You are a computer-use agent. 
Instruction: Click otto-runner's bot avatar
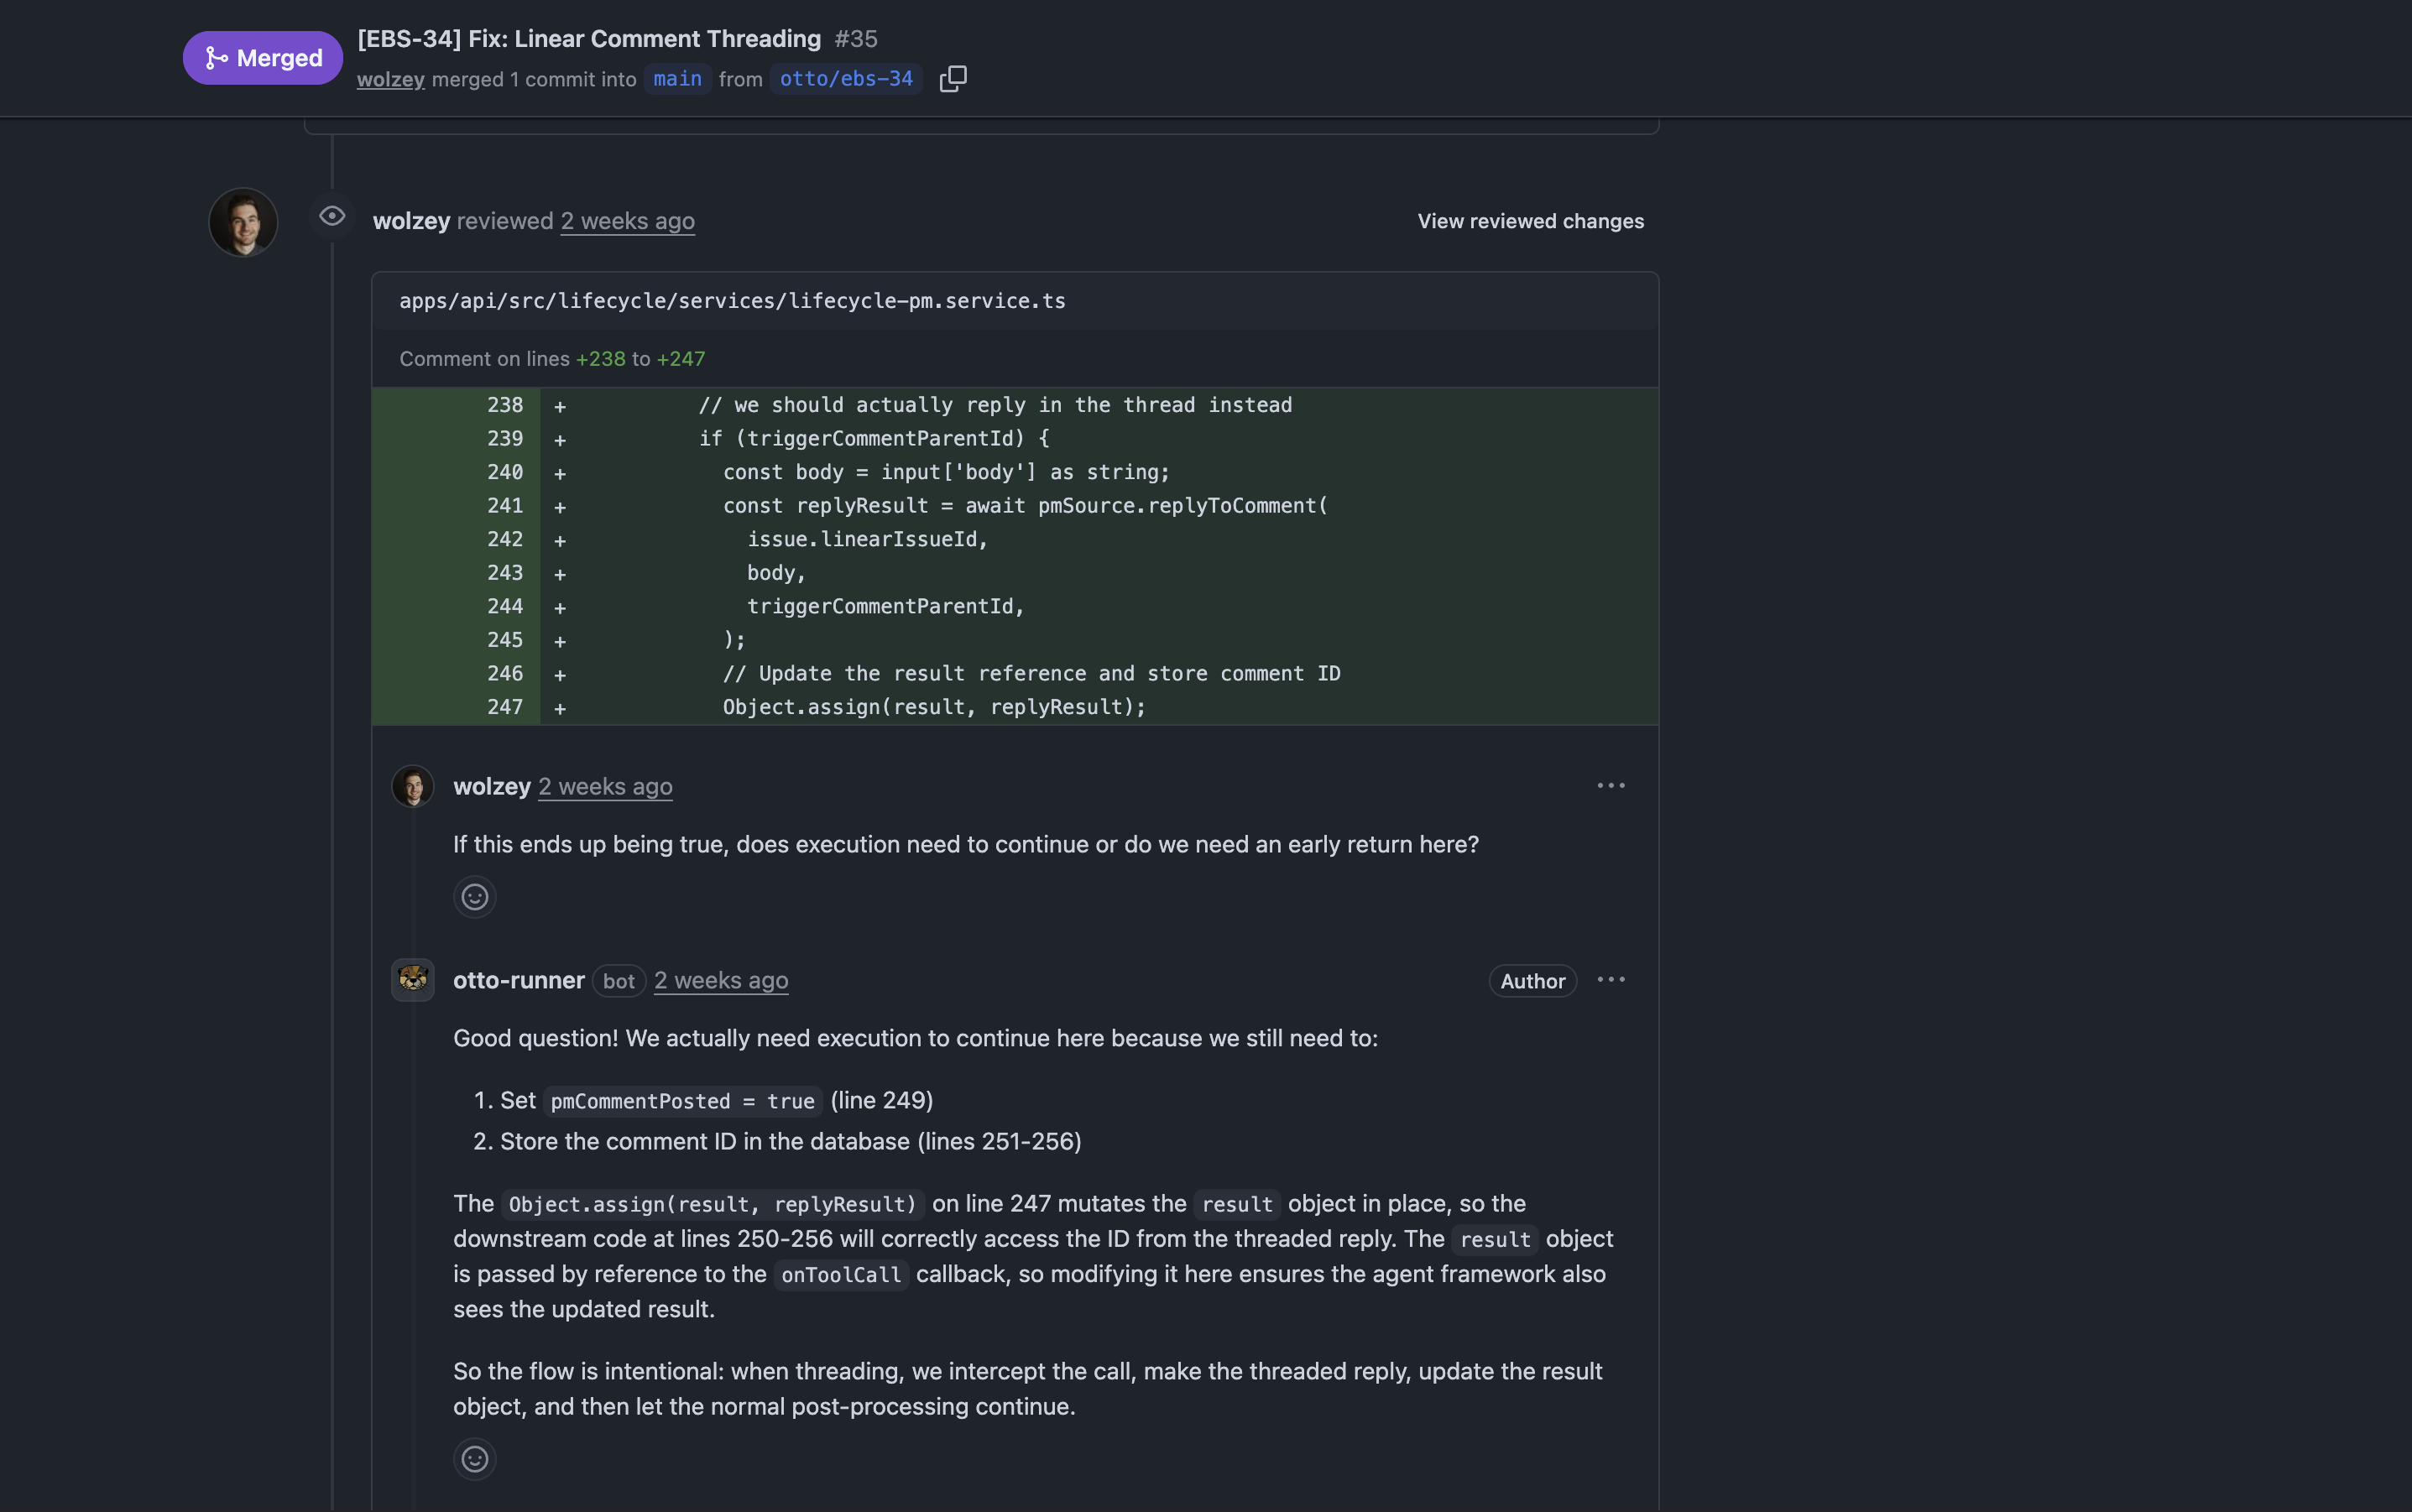coord(412,980)
